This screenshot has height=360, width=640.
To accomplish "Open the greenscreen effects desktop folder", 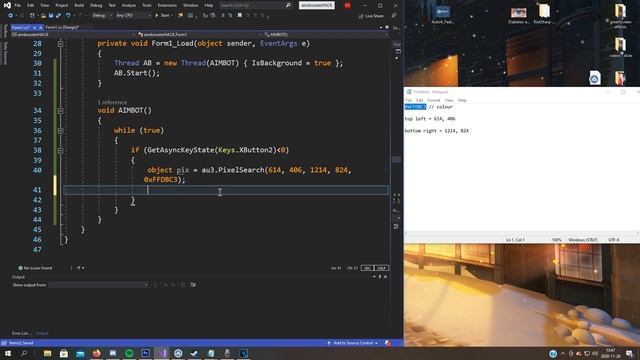I will click(x=620, y=16).
